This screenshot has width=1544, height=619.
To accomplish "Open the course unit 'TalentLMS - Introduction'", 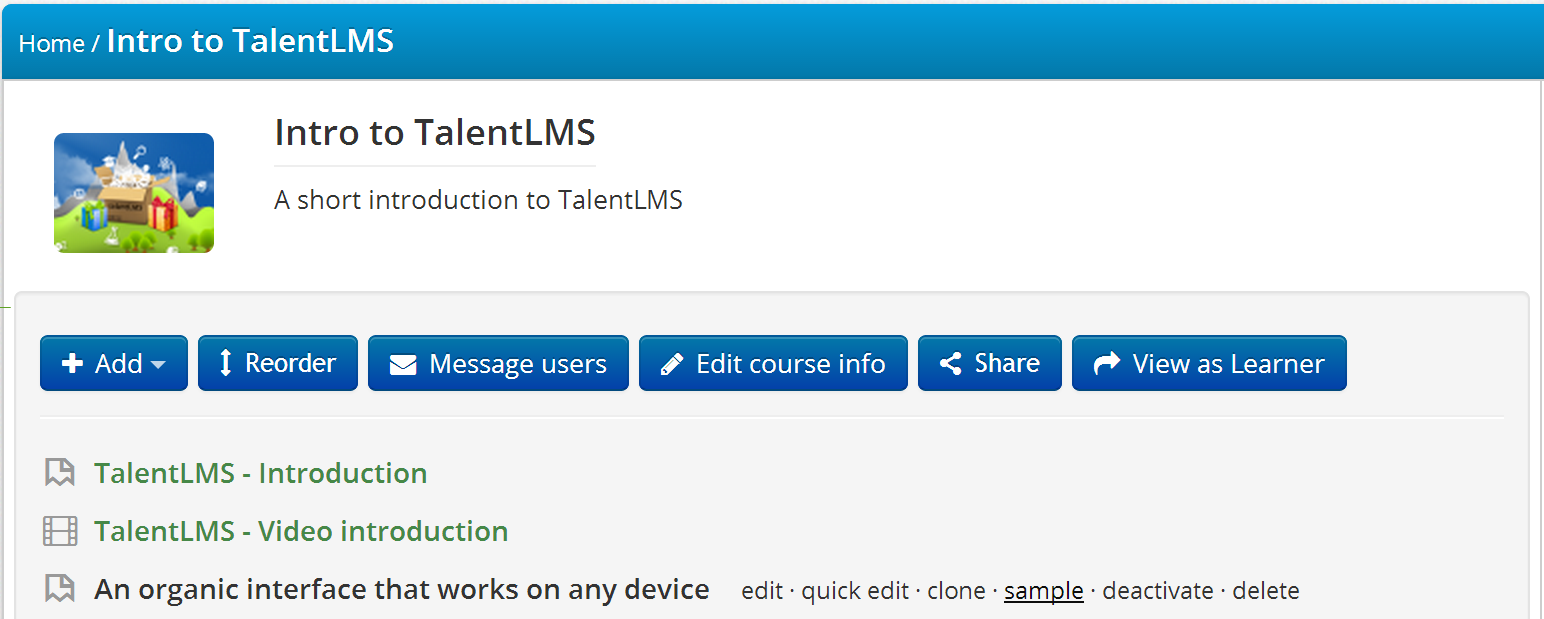I will 259,472.
